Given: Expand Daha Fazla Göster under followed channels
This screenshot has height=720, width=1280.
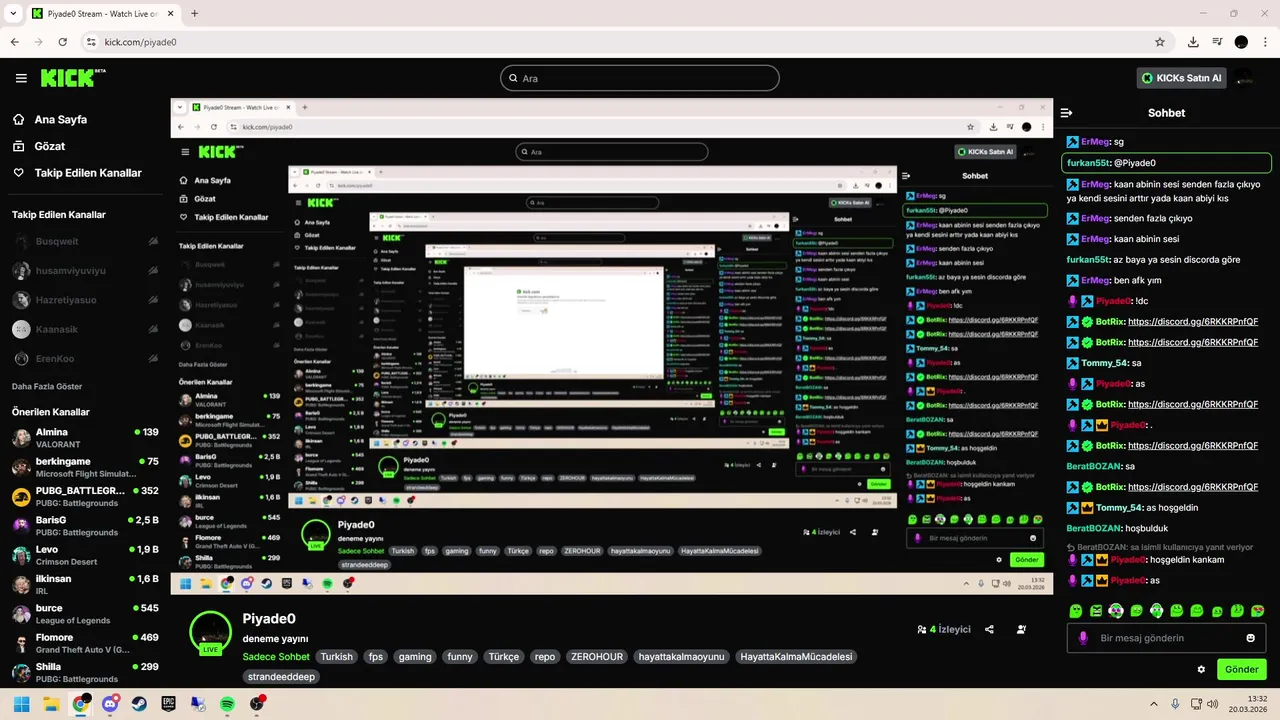Looking at the screenshot, I should (x=47, y=387).
